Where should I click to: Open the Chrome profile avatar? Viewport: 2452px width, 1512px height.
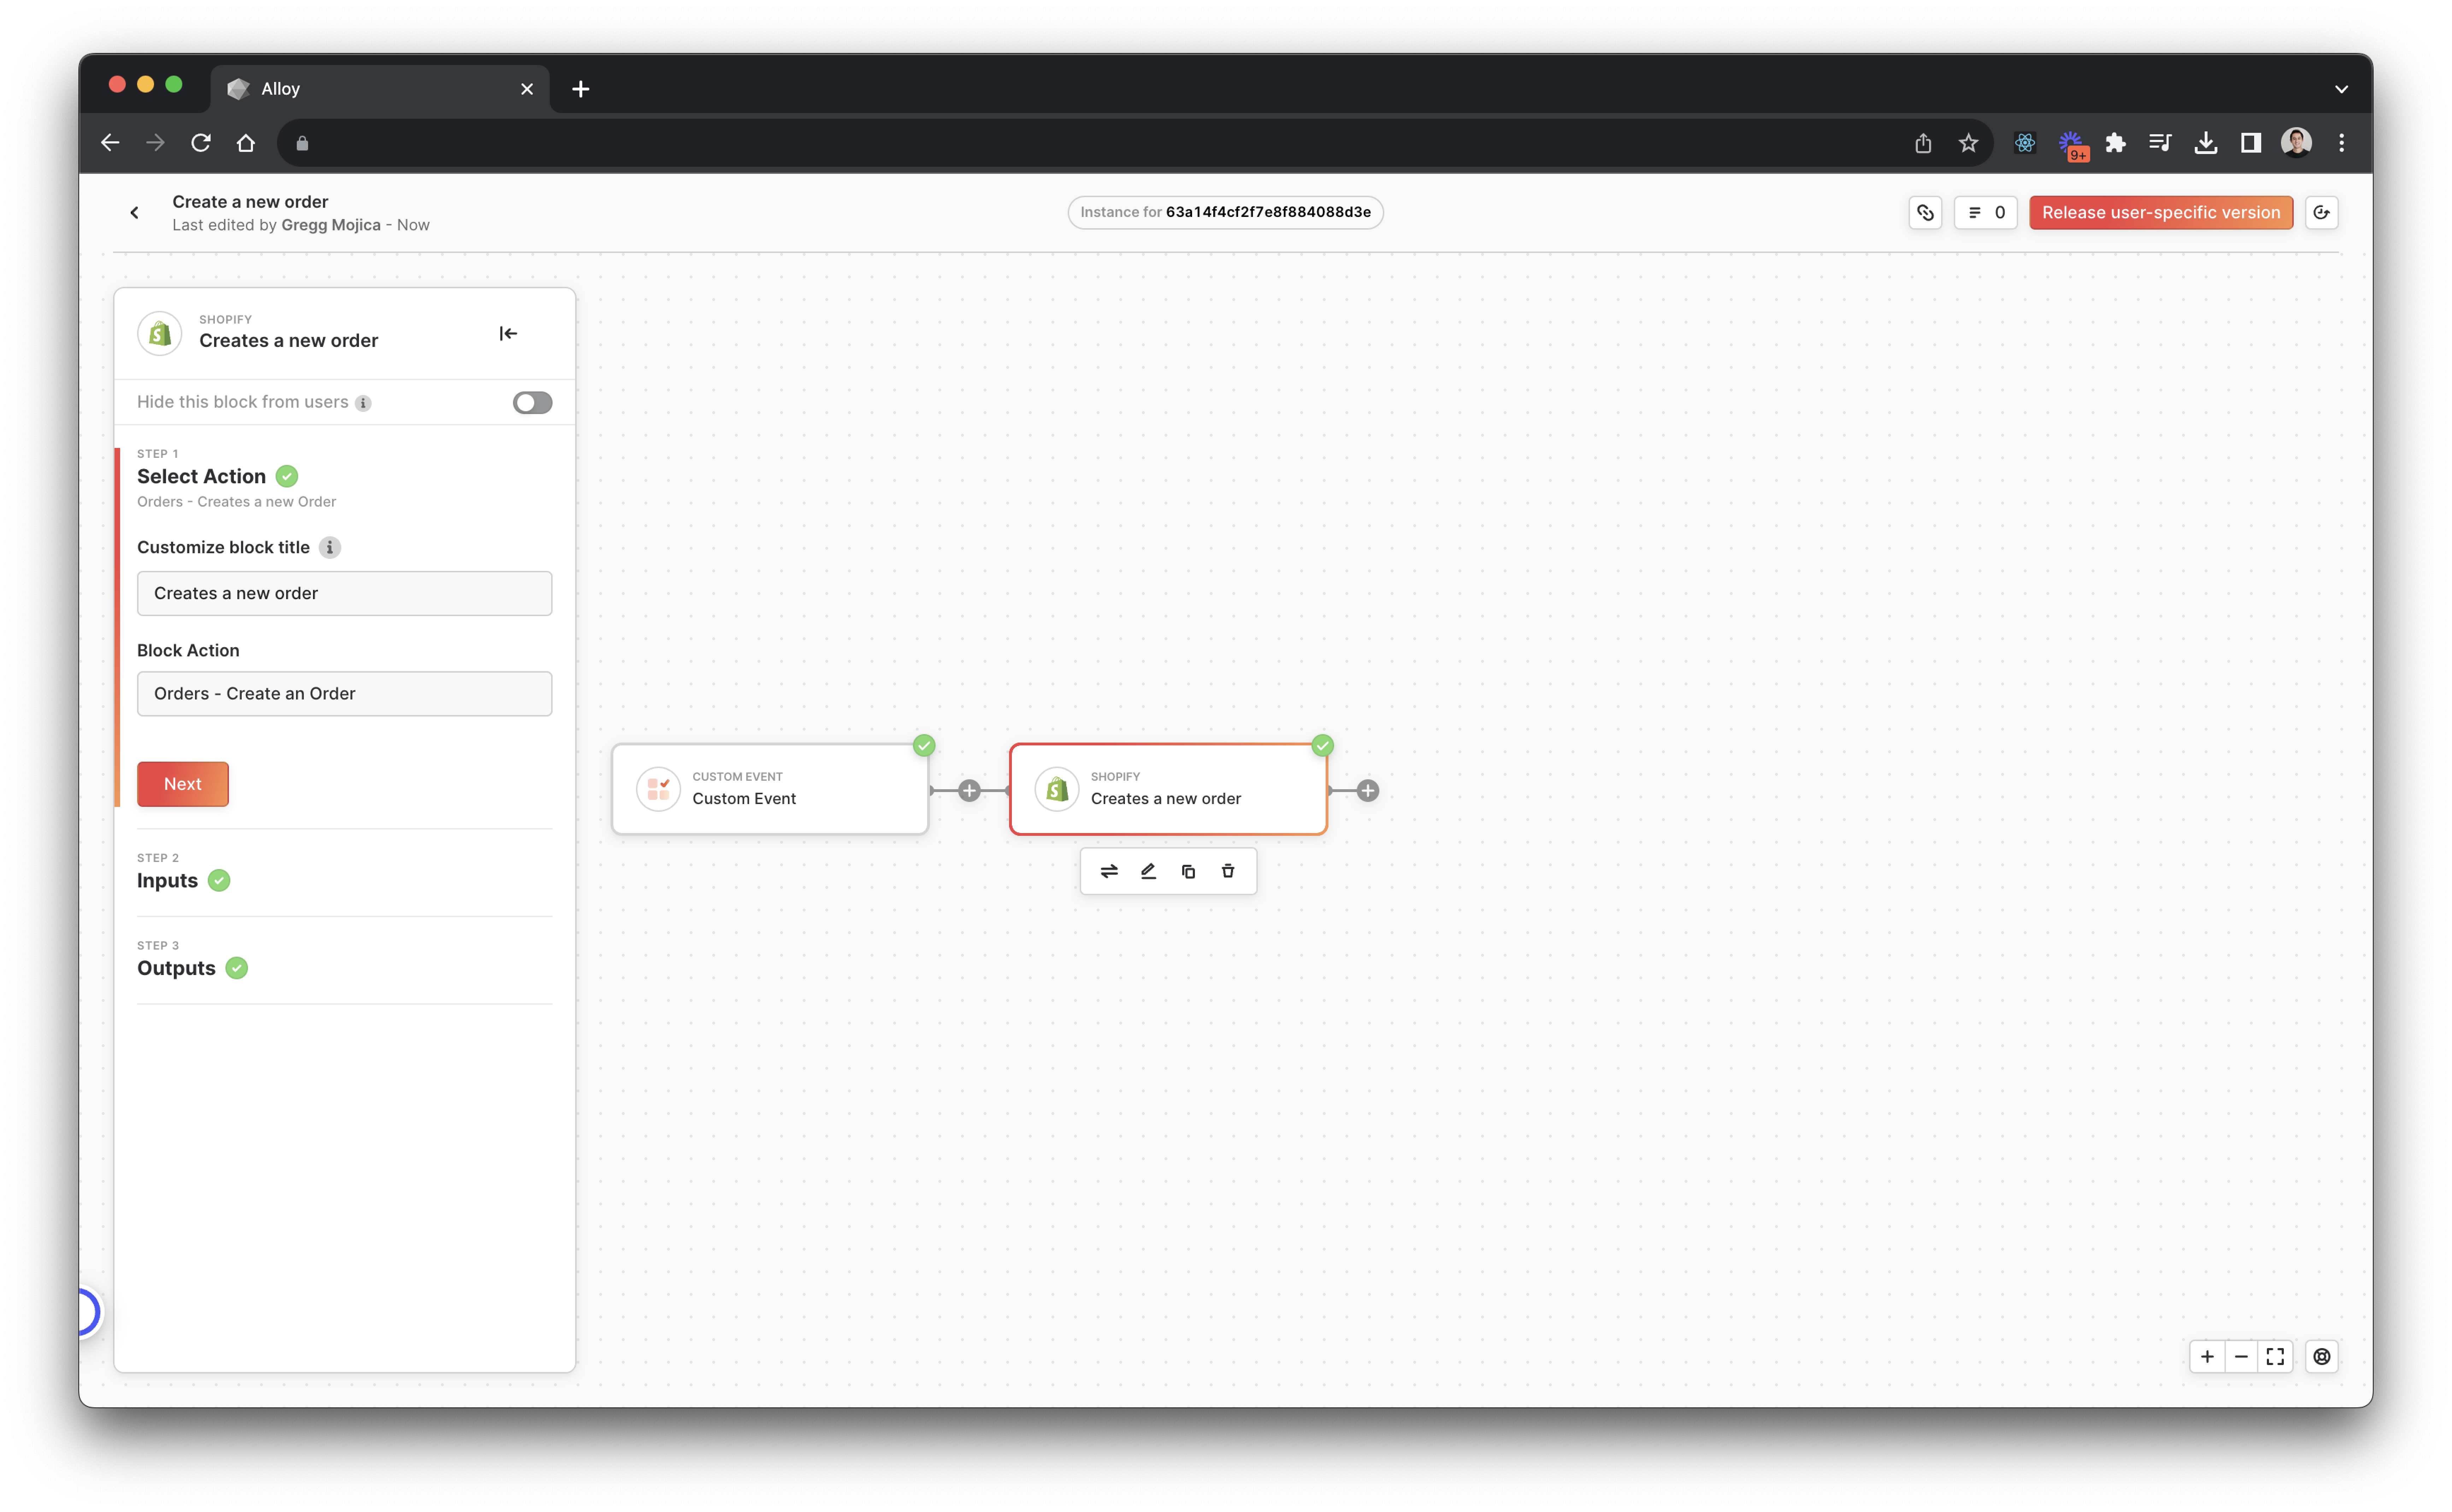(2296, 143)
